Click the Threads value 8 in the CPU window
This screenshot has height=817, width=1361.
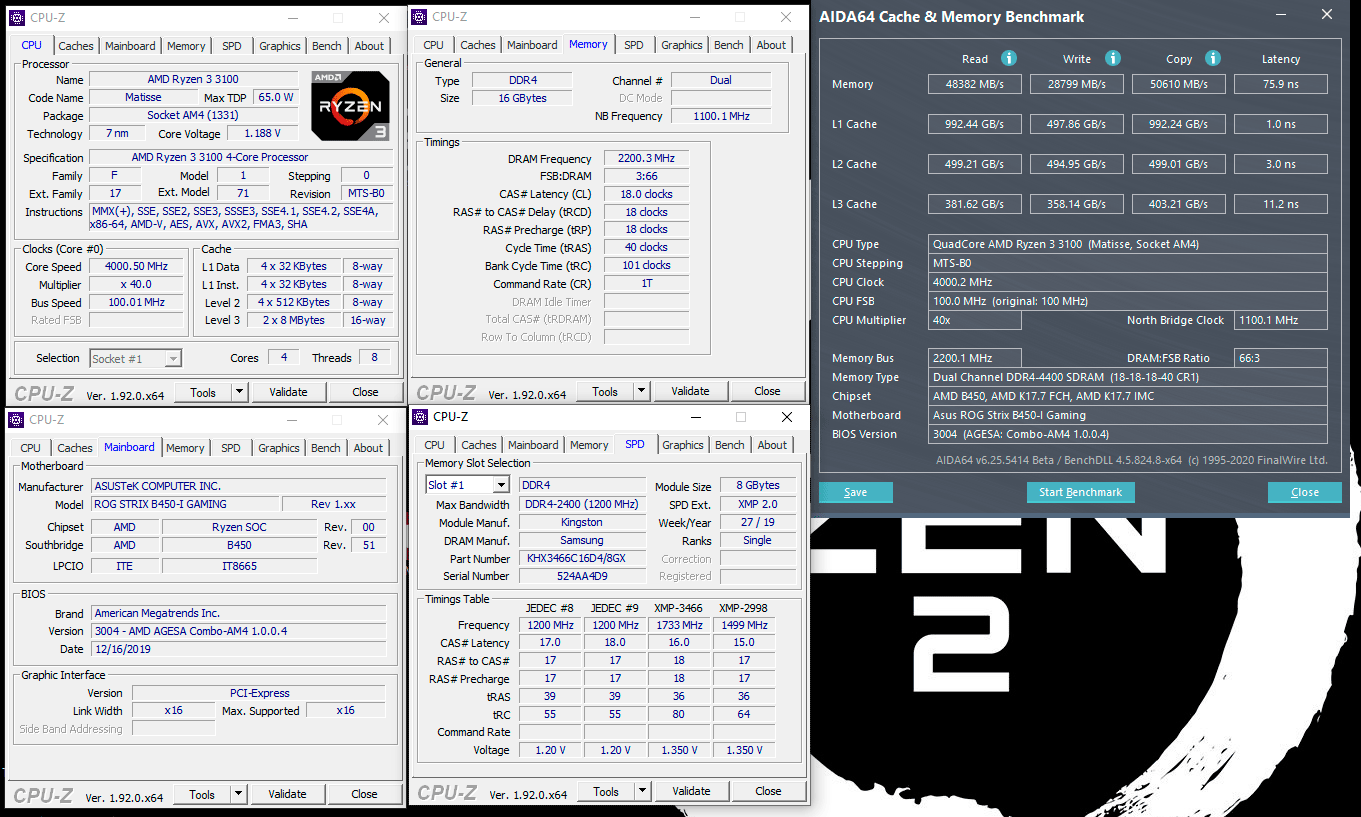(x=374, y=358)
